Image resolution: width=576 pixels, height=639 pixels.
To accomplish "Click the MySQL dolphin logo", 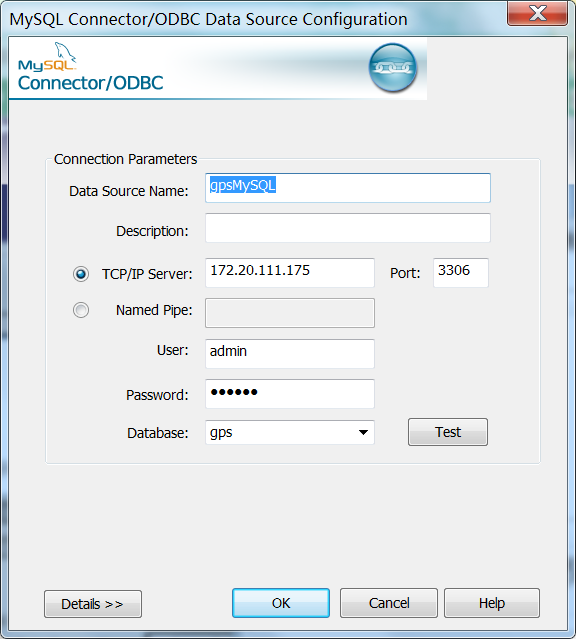I will [47, 57].
